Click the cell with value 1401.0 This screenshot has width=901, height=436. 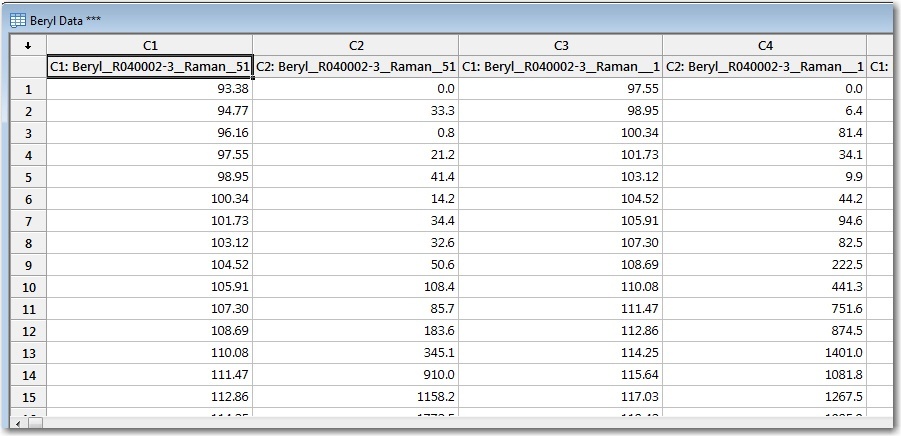point(765,353)
